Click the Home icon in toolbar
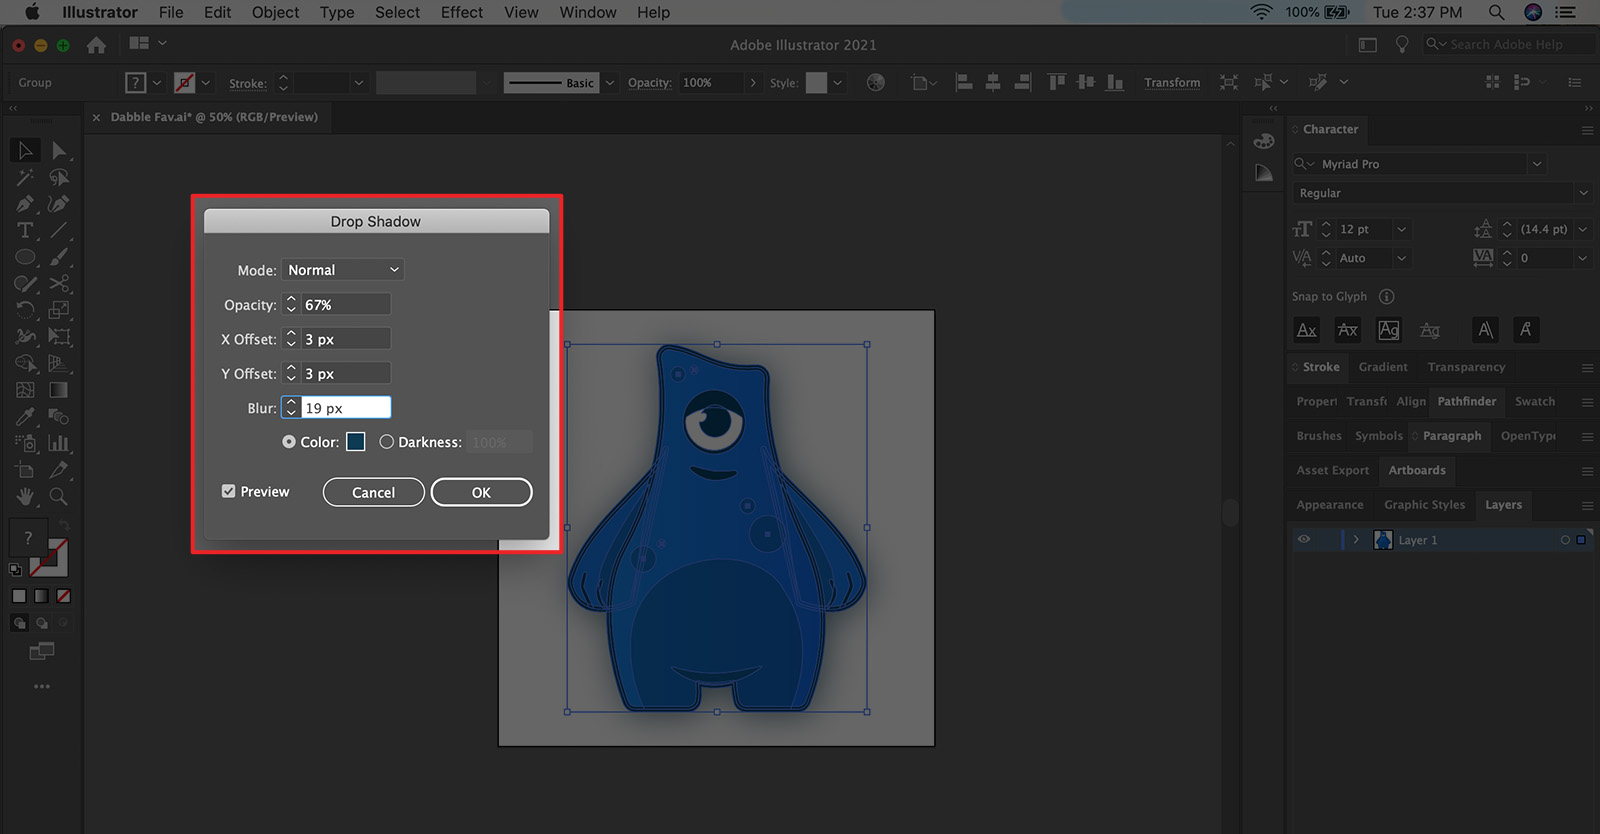The height and width of the screenshot is (834, 1600). (96, 45)
